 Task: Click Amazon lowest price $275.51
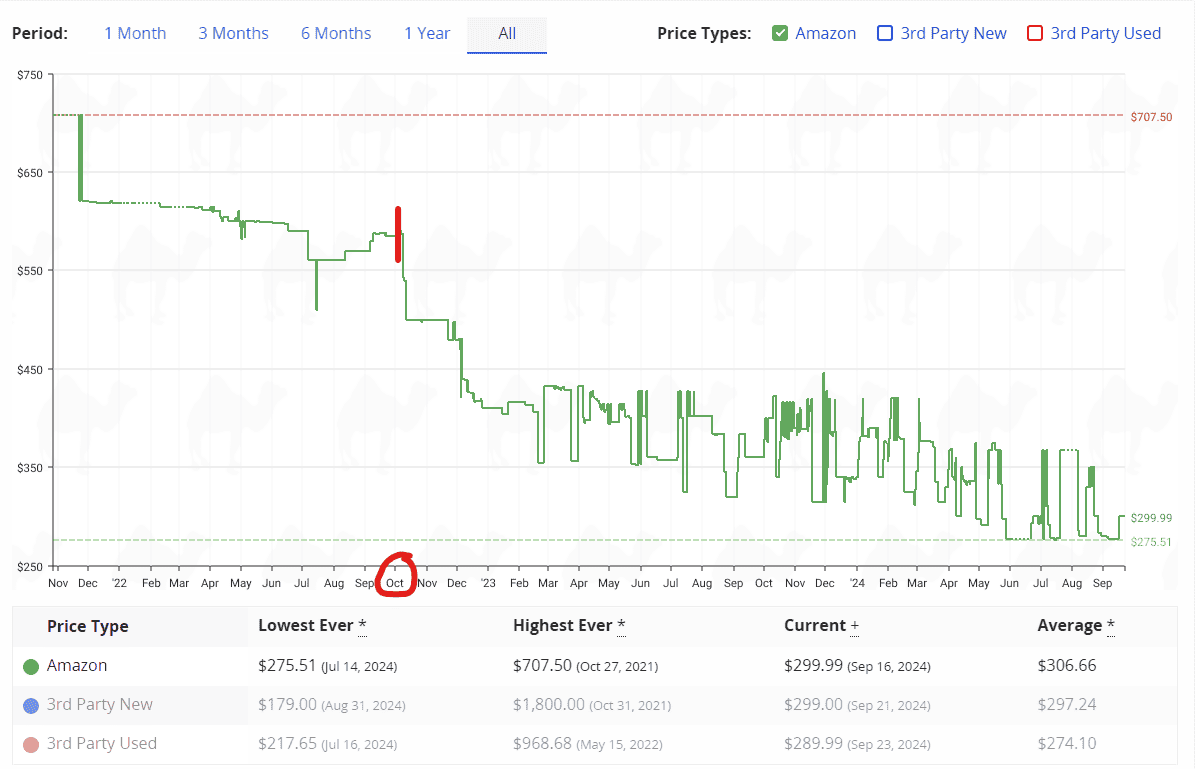[287, 665]
